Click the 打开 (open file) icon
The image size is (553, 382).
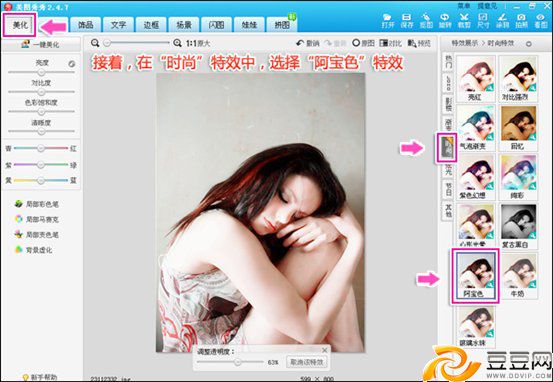pyautogui.click(x=387, y=21)
